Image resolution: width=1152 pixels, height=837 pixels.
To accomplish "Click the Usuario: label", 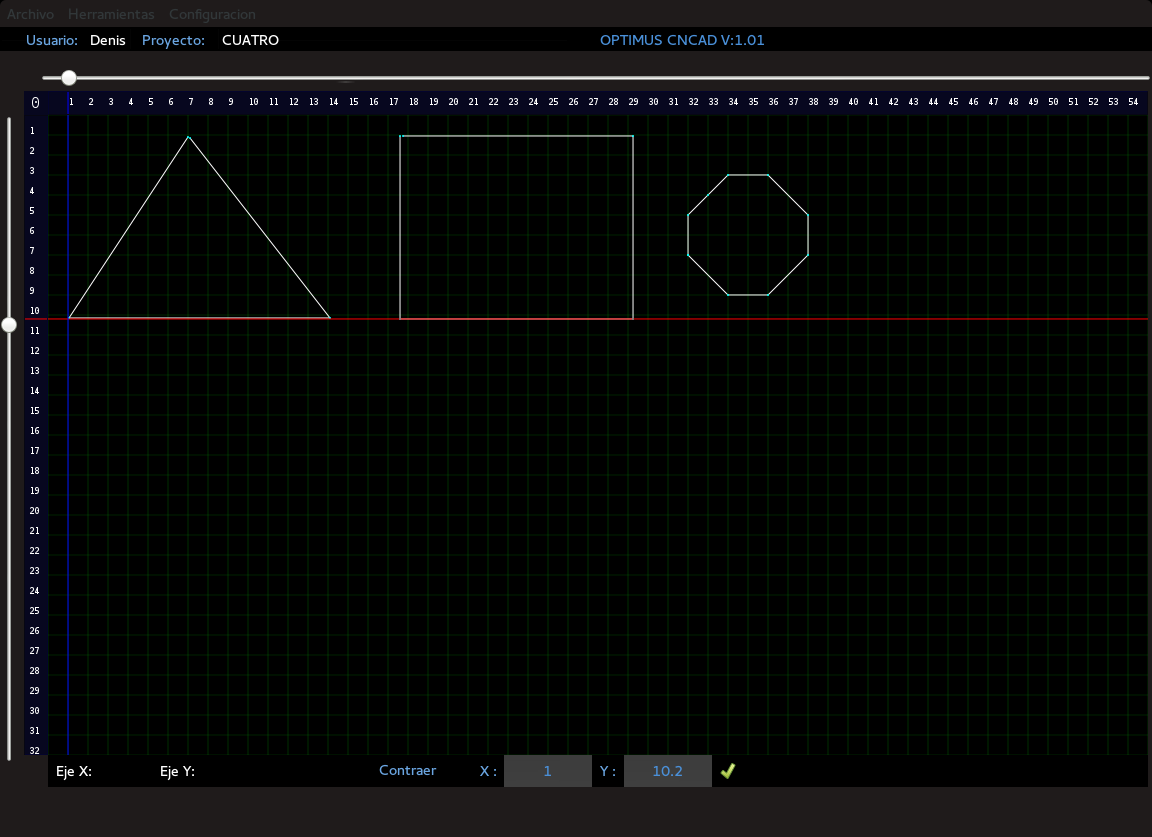I will point(51,40).
